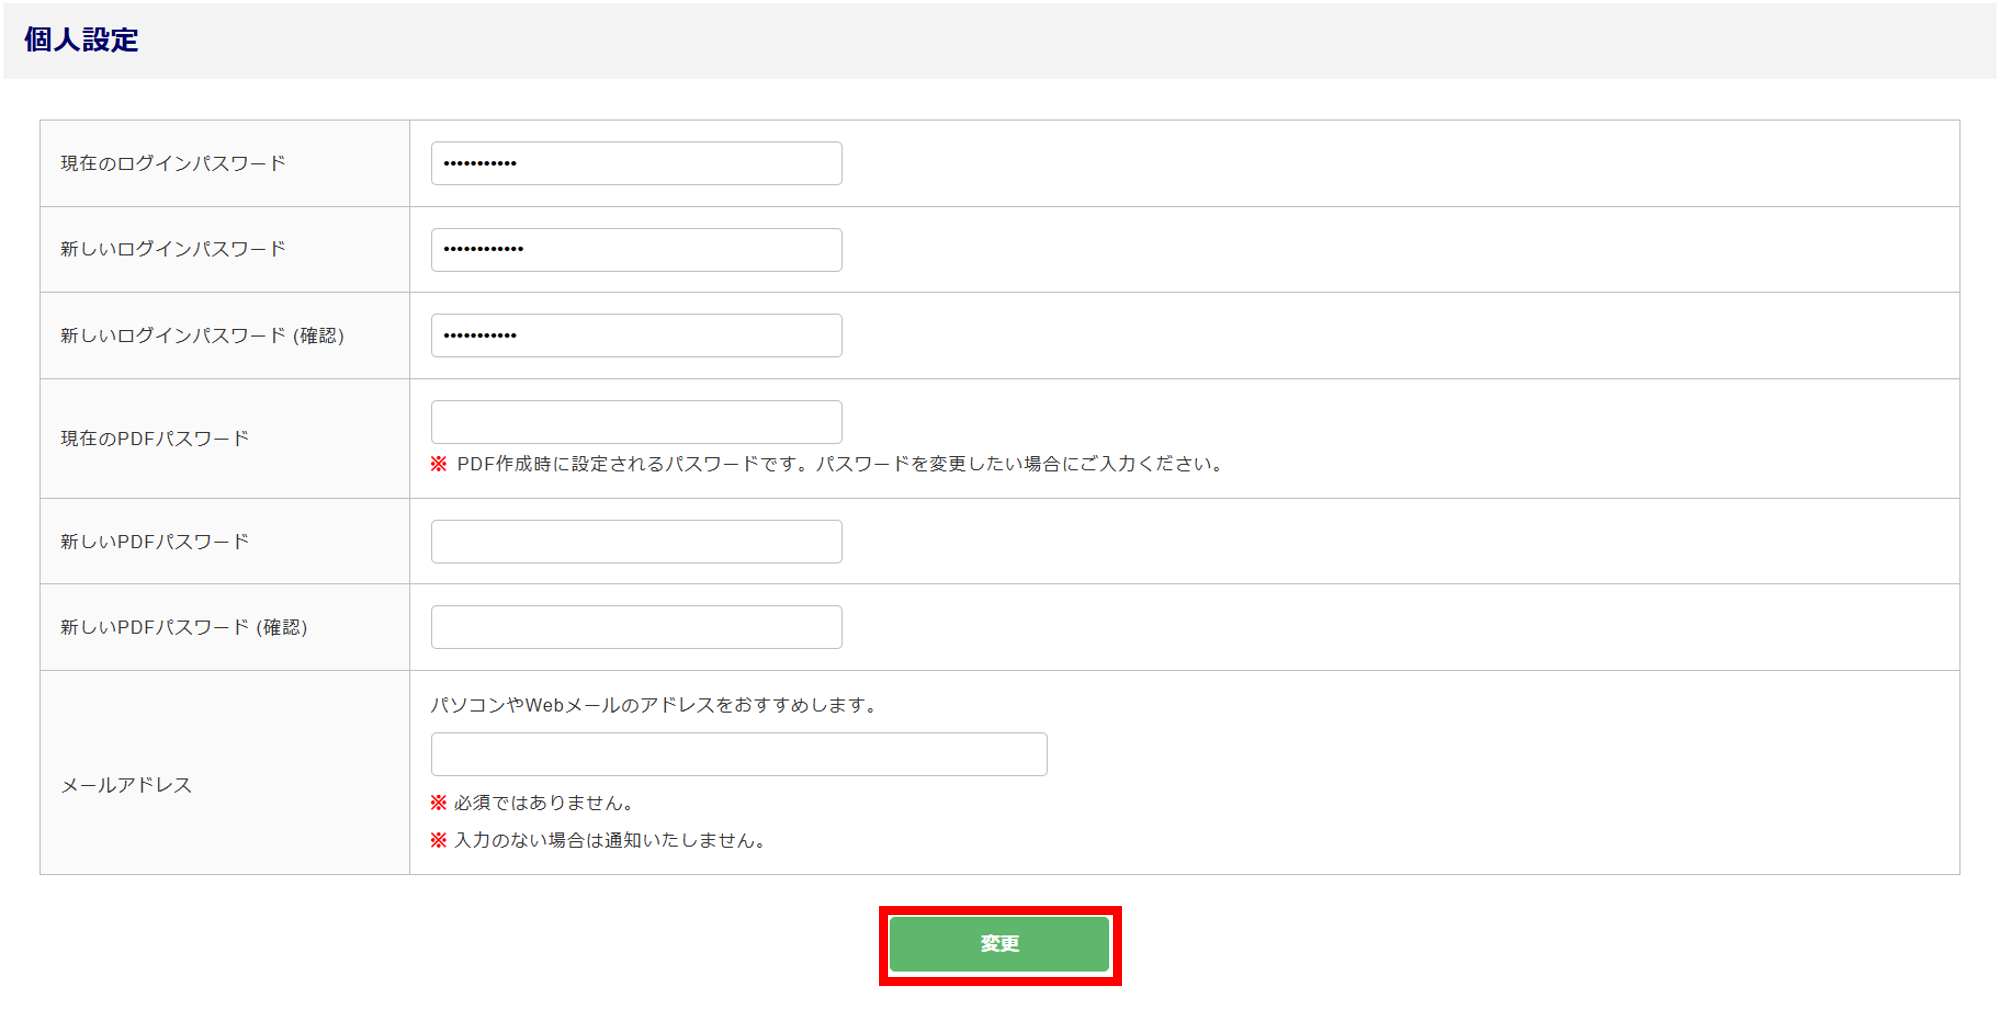Focus the 新しいPDFパスワード input field
The height and width of the screenshot is (1011, 2000).
[x=636, y=541]
